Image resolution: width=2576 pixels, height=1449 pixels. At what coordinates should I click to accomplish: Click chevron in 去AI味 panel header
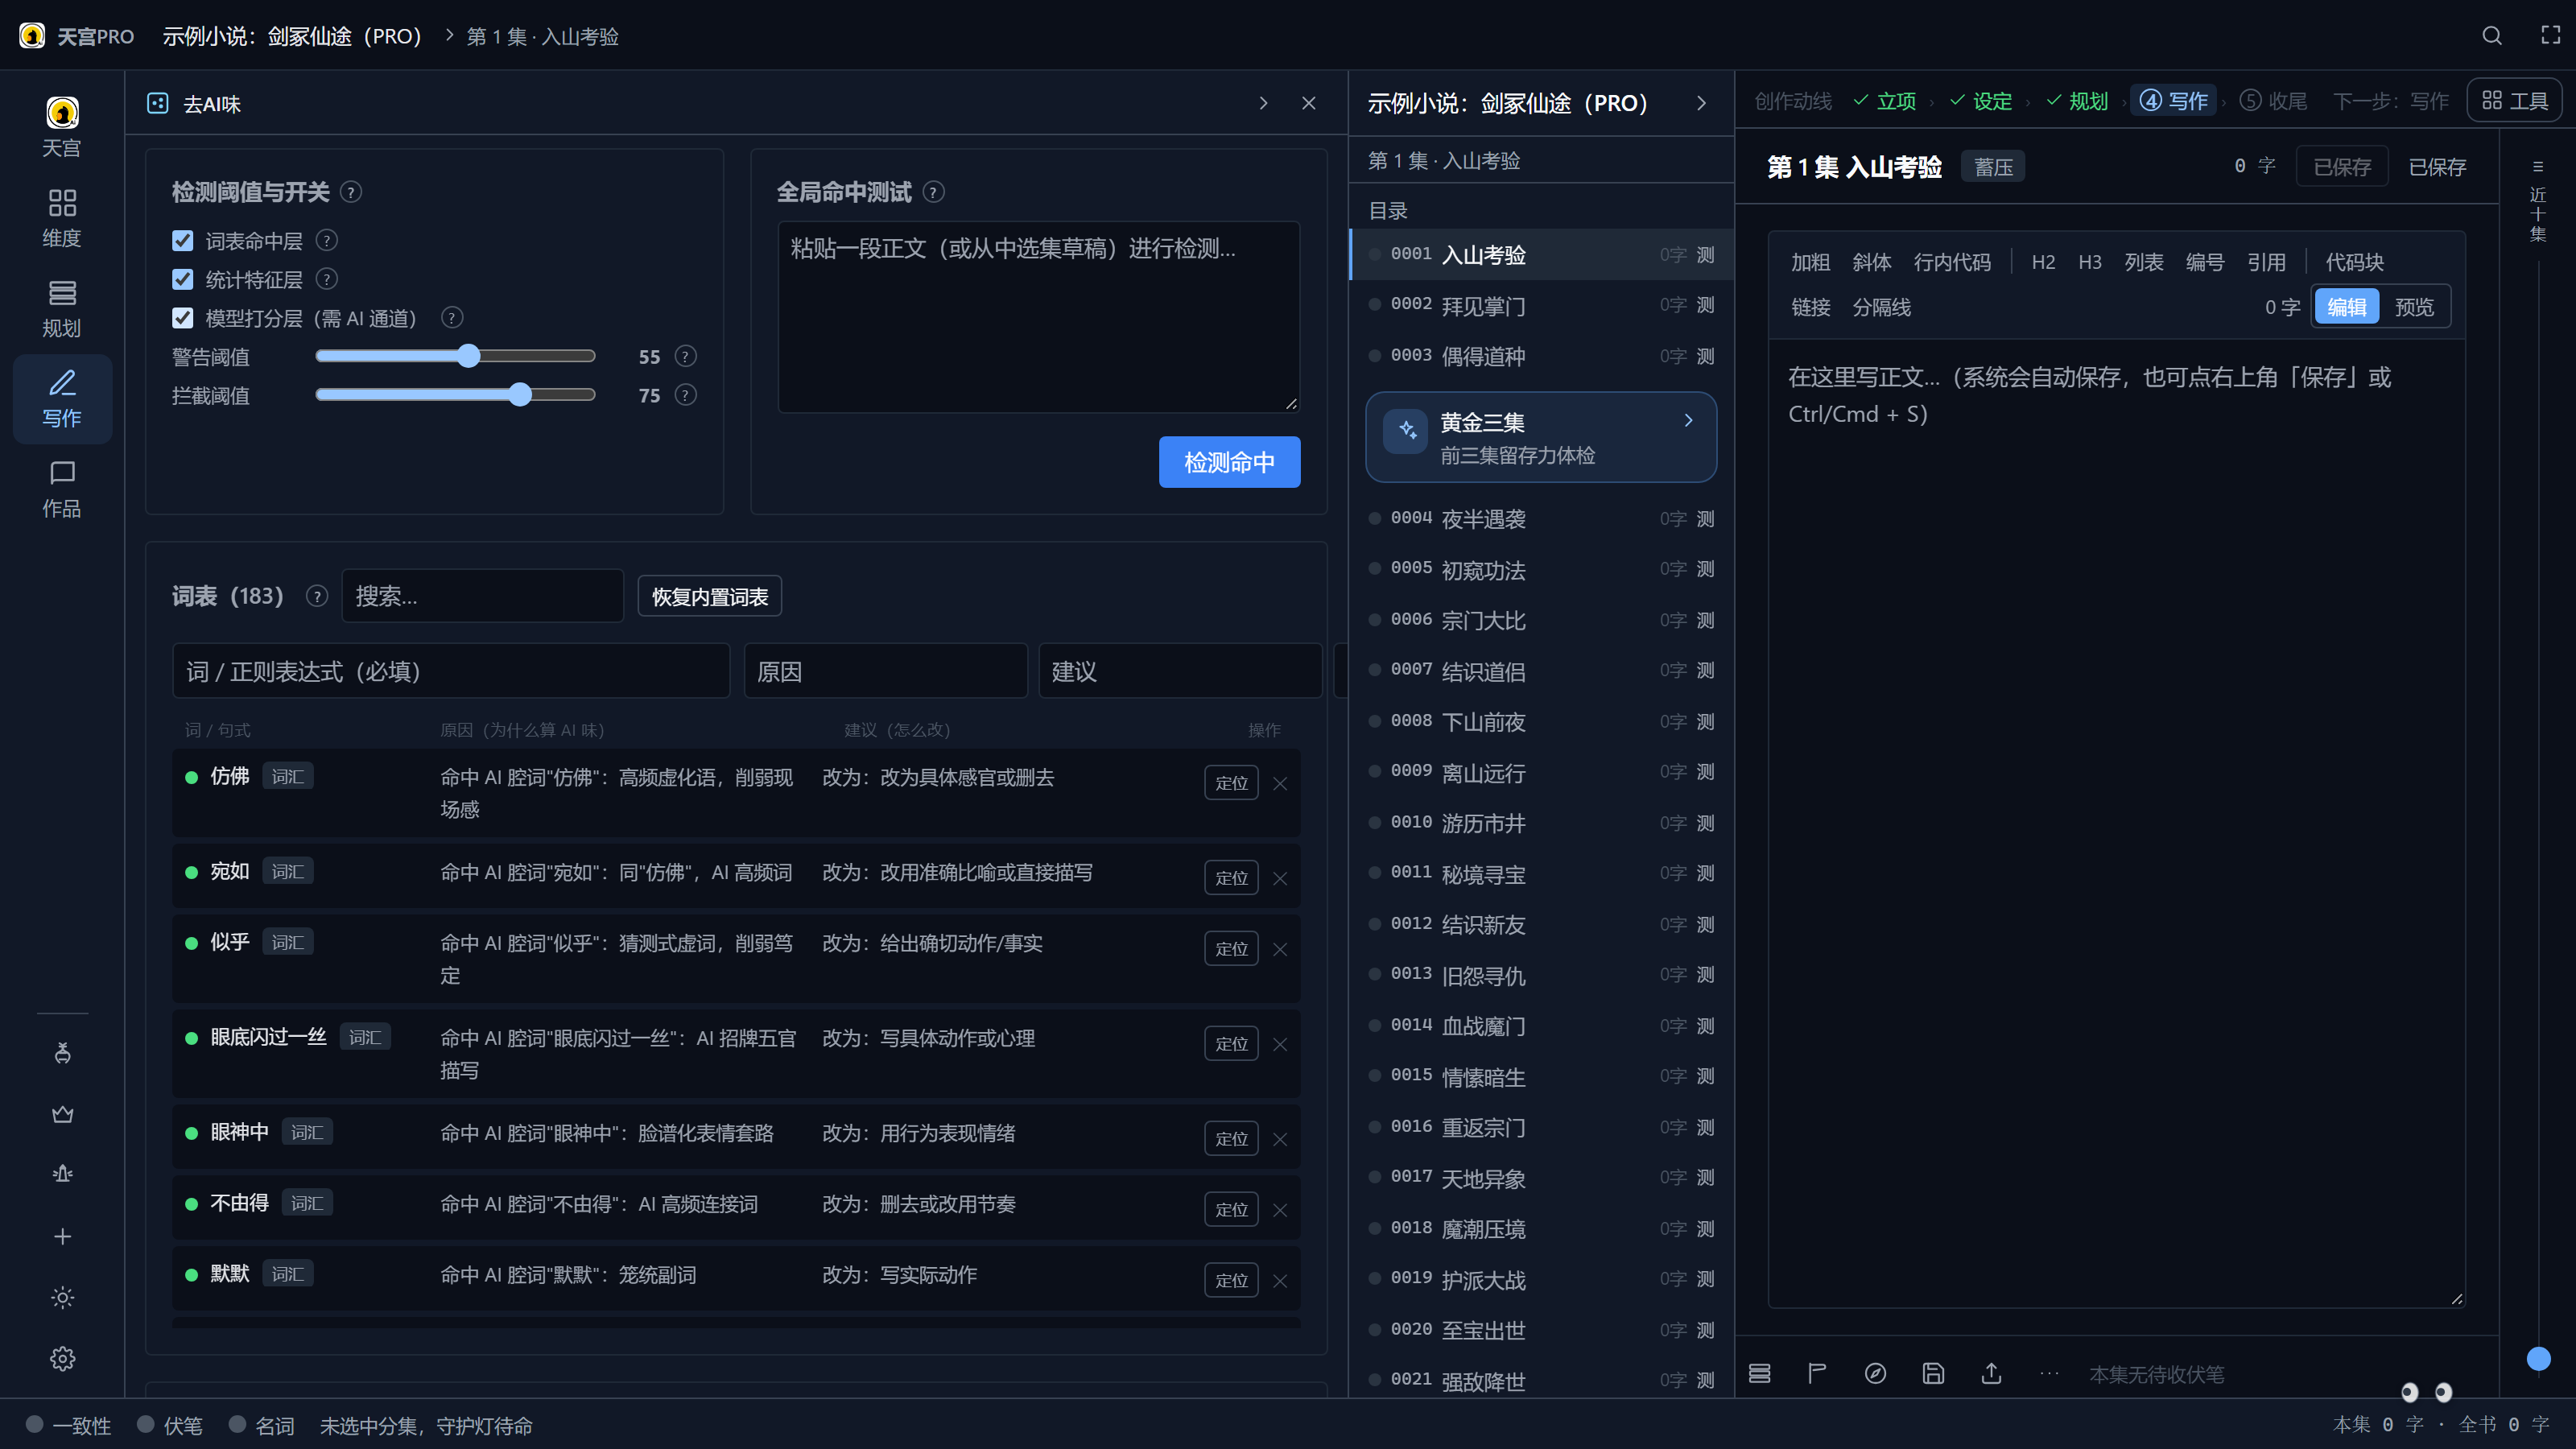click(1263, 103)
